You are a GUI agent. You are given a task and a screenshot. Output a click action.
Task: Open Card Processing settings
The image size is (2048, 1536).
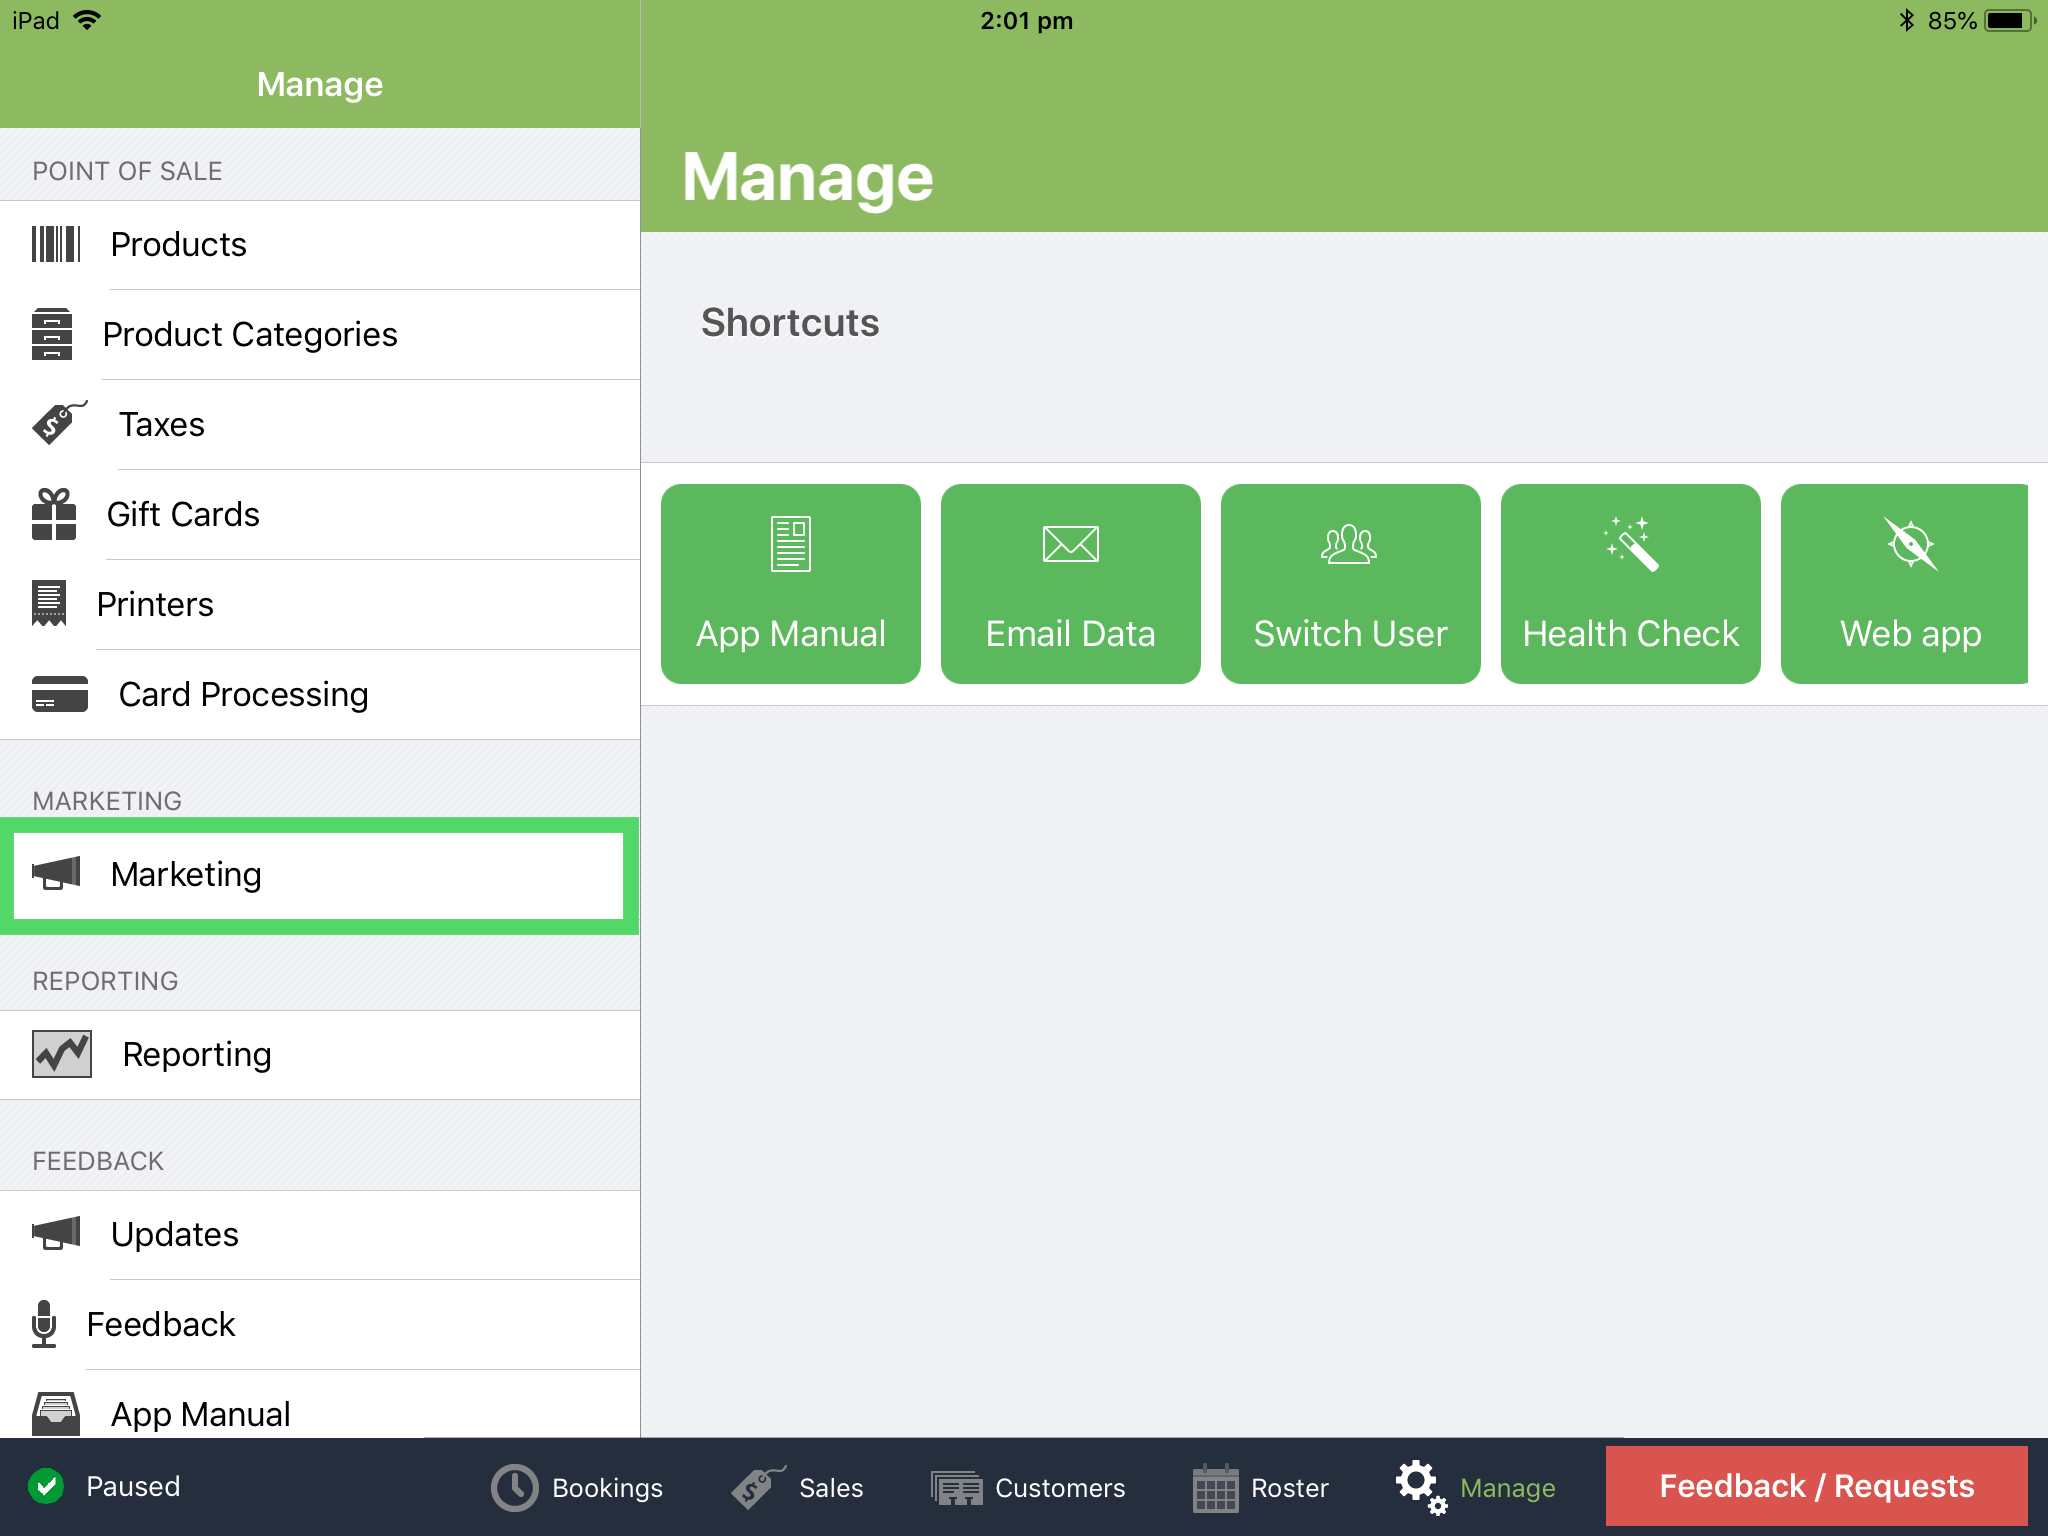coord(320,695)
